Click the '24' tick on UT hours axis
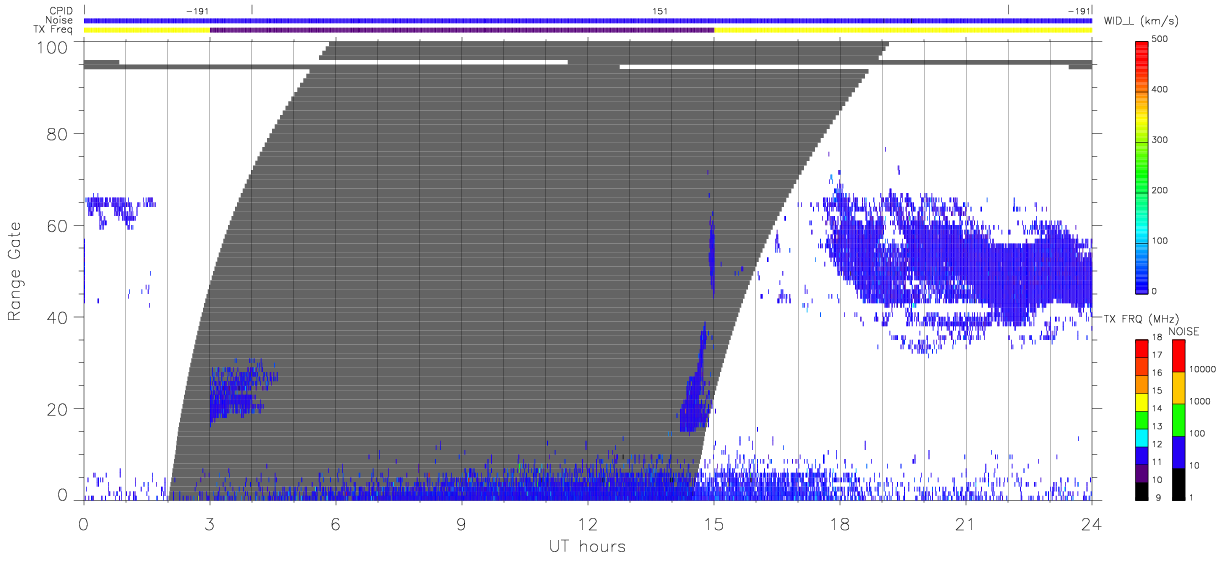This screenshot has width=1228, height=567. [1092, 523]
